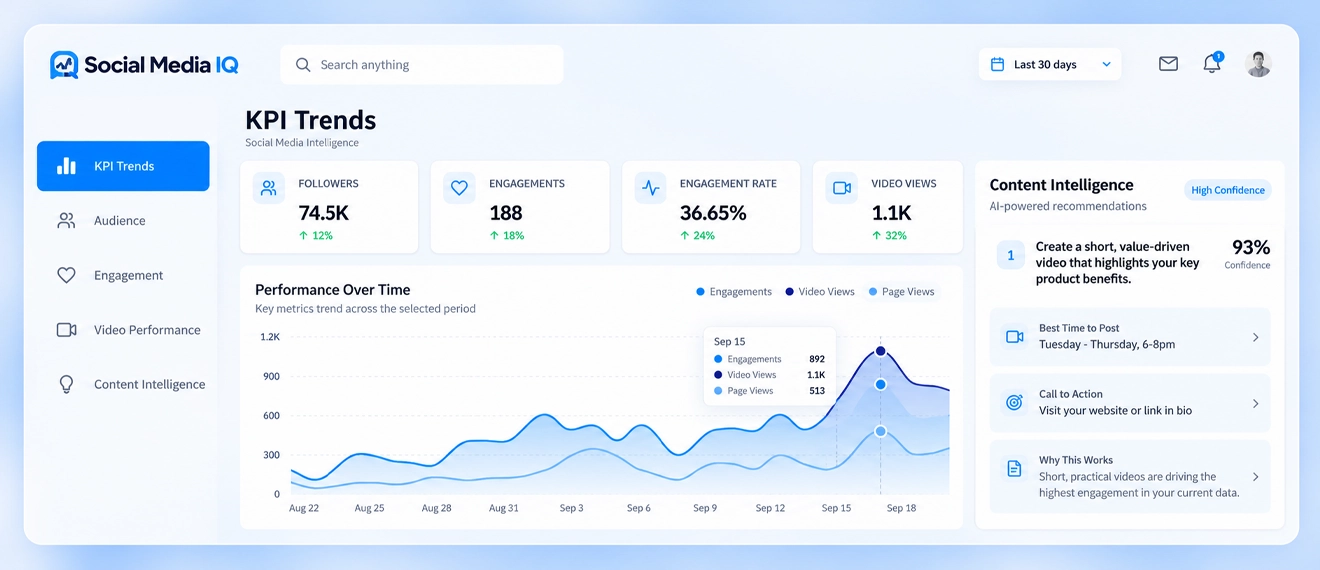The height and width of the screenshot is (570, 1320).
Task: Toggle the Page Views series in chart legend
Action: (x=901, y=292)
